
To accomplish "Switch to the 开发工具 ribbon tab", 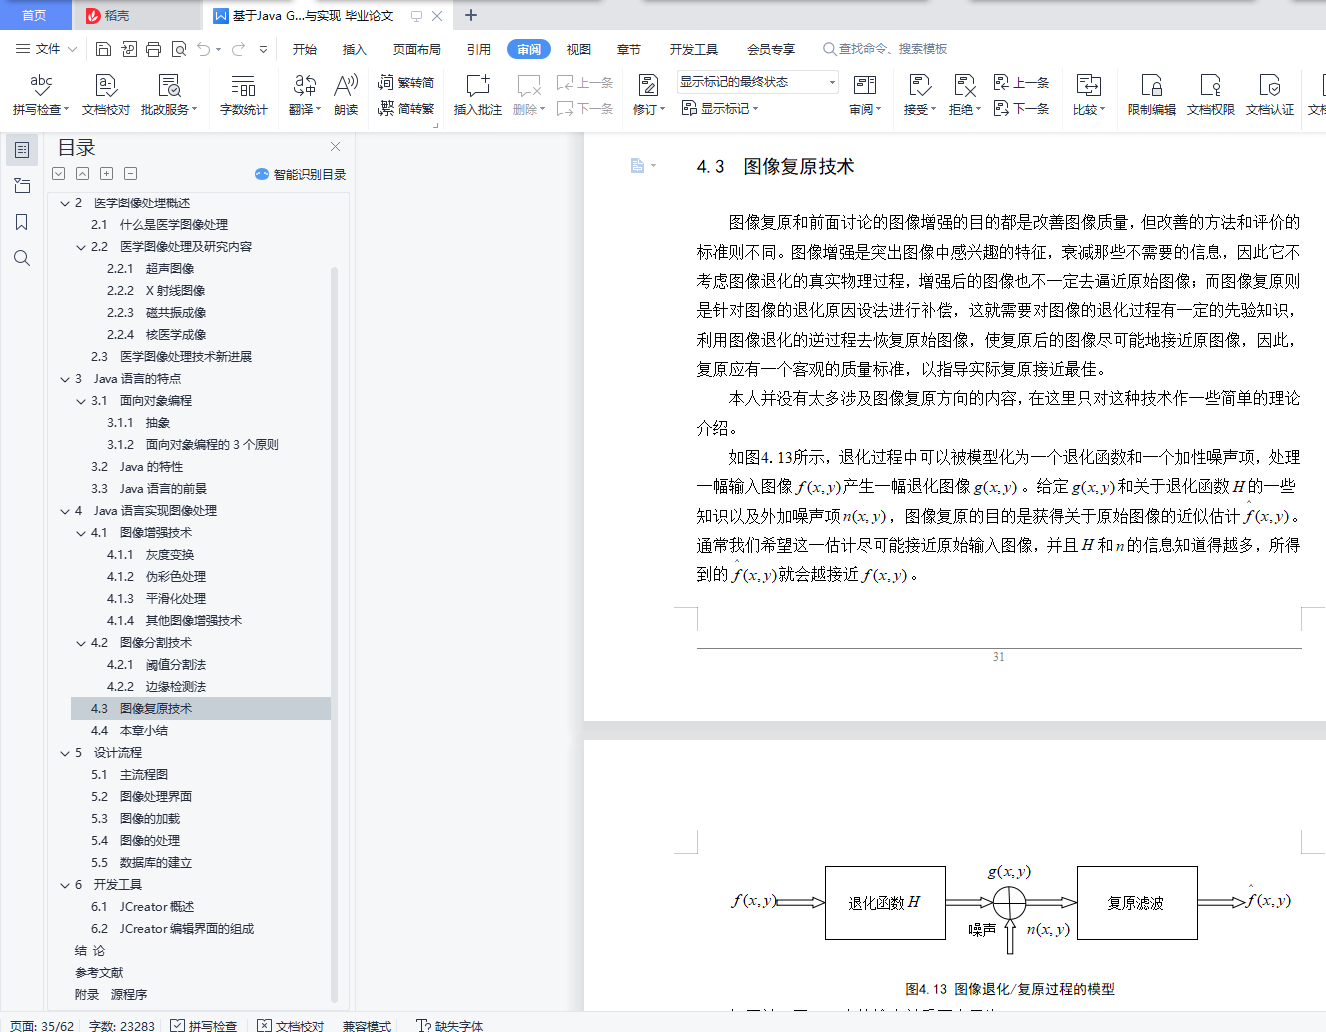I will [x=694, y=49].
